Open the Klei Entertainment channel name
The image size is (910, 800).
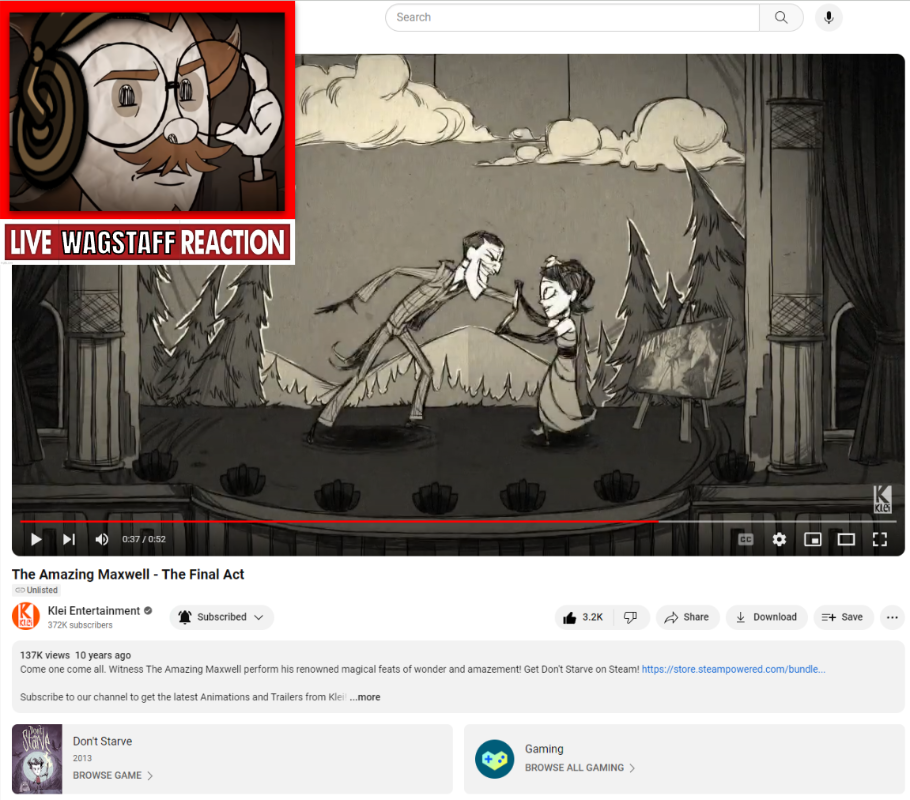tap(93, 611)
